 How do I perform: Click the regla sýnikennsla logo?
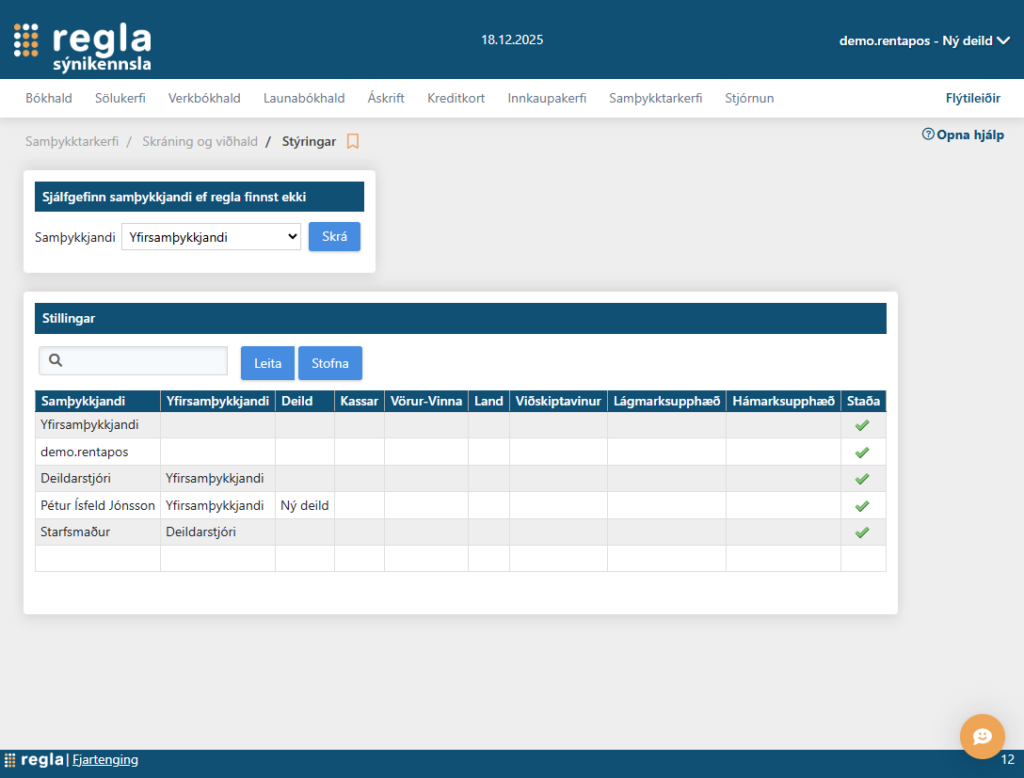click(83, 45)
